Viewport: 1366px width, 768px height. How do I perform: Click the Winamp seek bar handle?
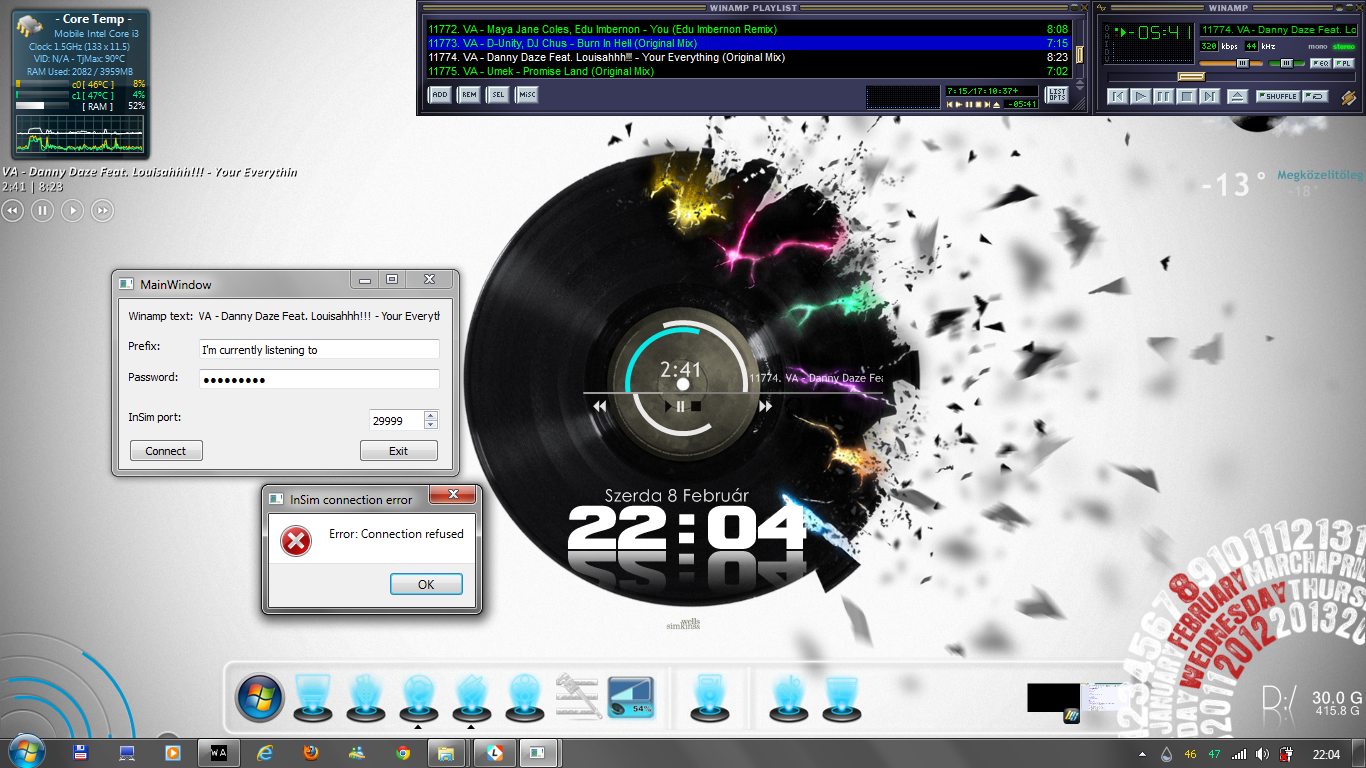[1190, 76]
